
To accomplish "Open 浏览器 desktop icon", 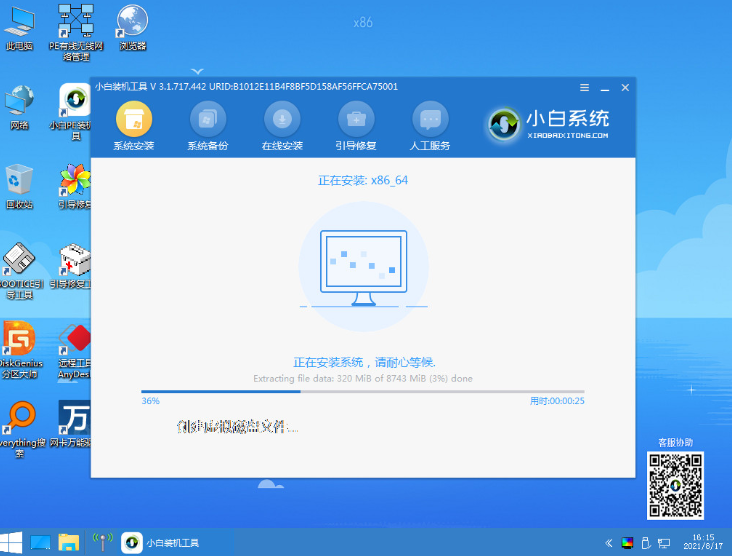I will (x=133, y=28).
